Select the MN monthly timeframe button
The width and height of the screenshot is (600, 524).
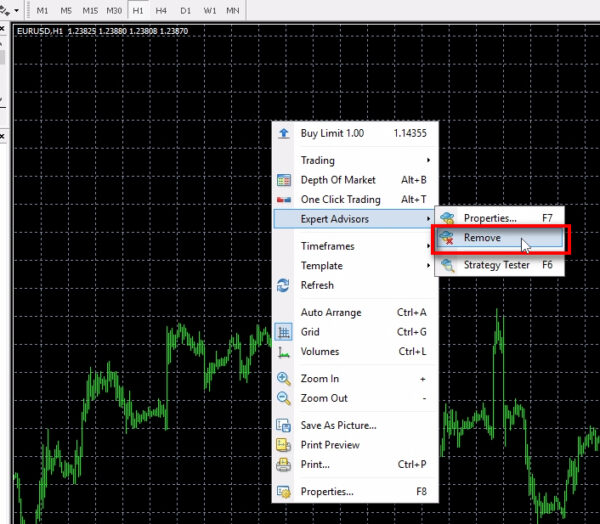(232, 10)
